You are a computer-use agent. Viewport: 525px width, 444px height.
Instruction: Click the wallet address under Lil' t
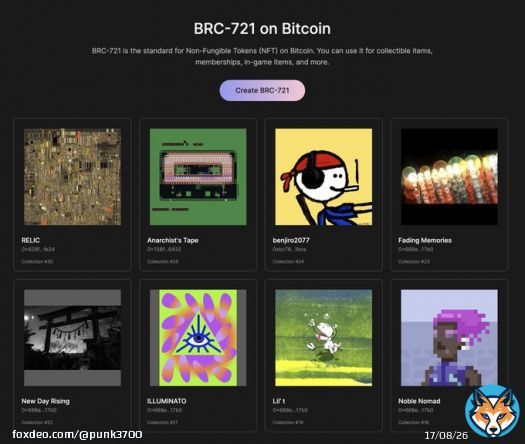[x=290, y=410]
